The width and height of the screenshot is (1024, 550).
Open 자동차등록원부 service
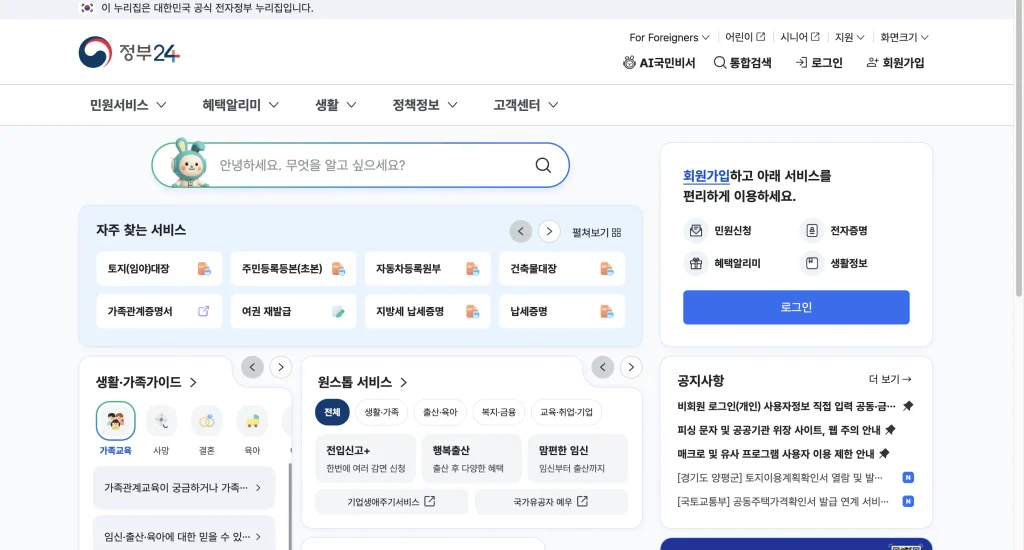click(x=428, y=268)
